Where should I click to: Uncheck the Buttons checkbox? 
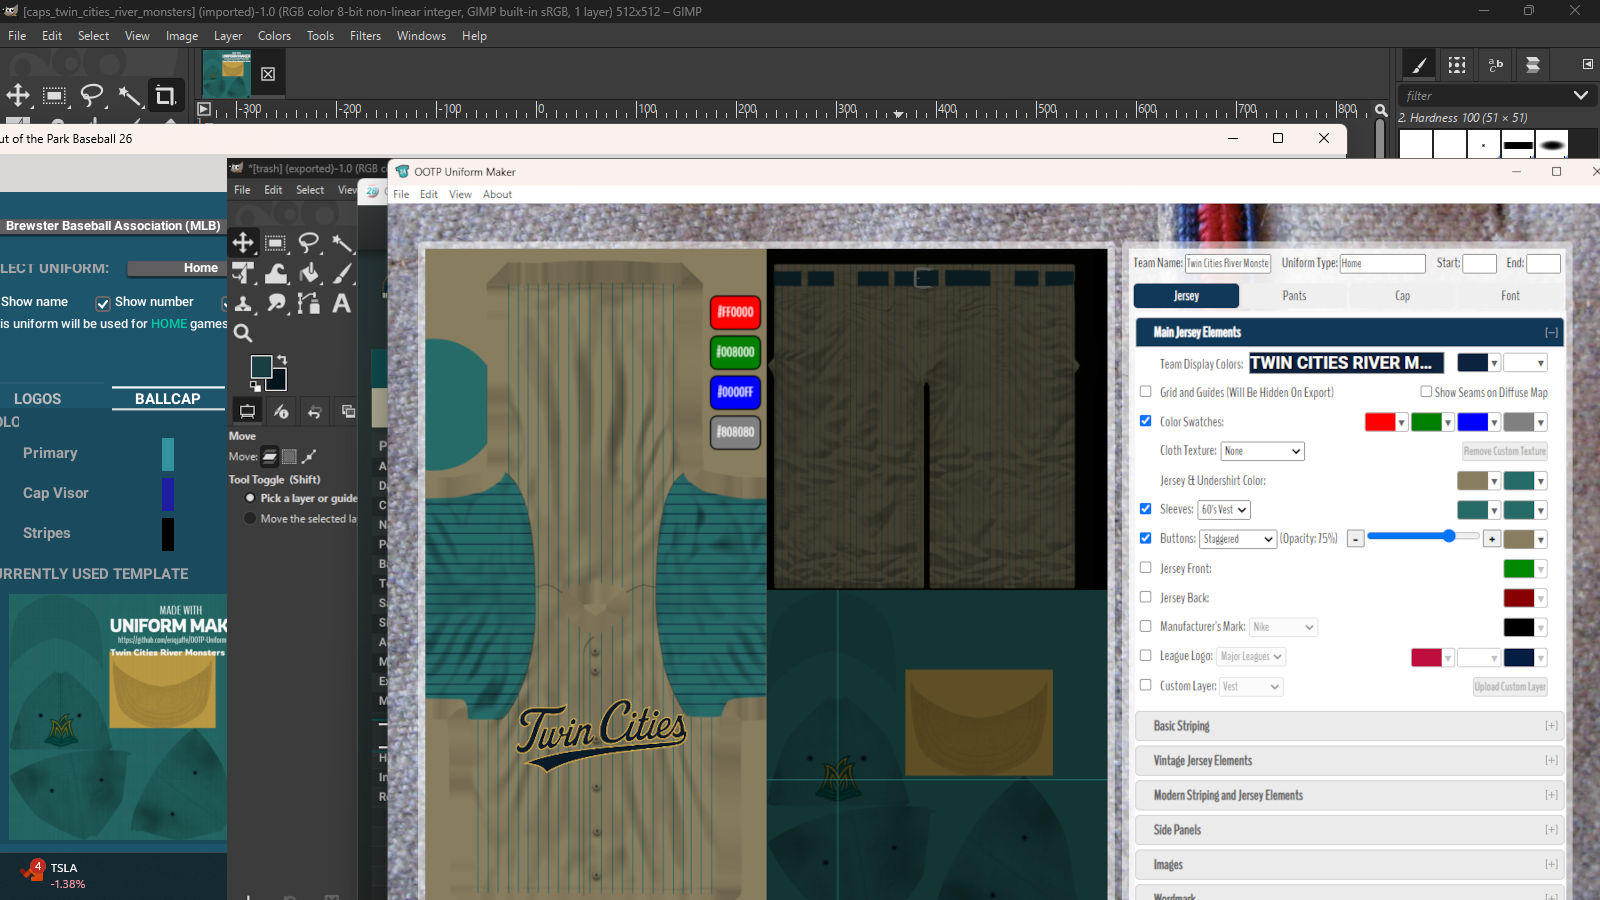click(1146, 538)
